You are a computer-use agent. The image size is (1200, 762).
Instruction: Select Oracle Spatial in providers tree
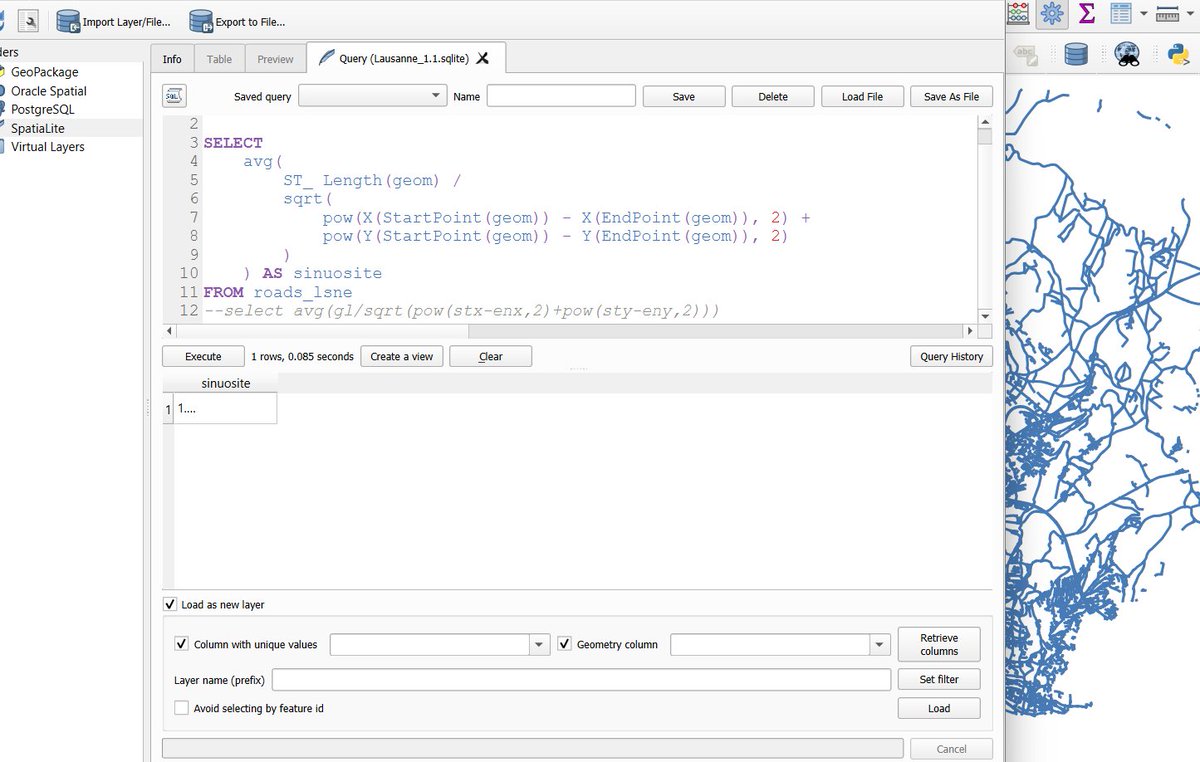[48, 91]
